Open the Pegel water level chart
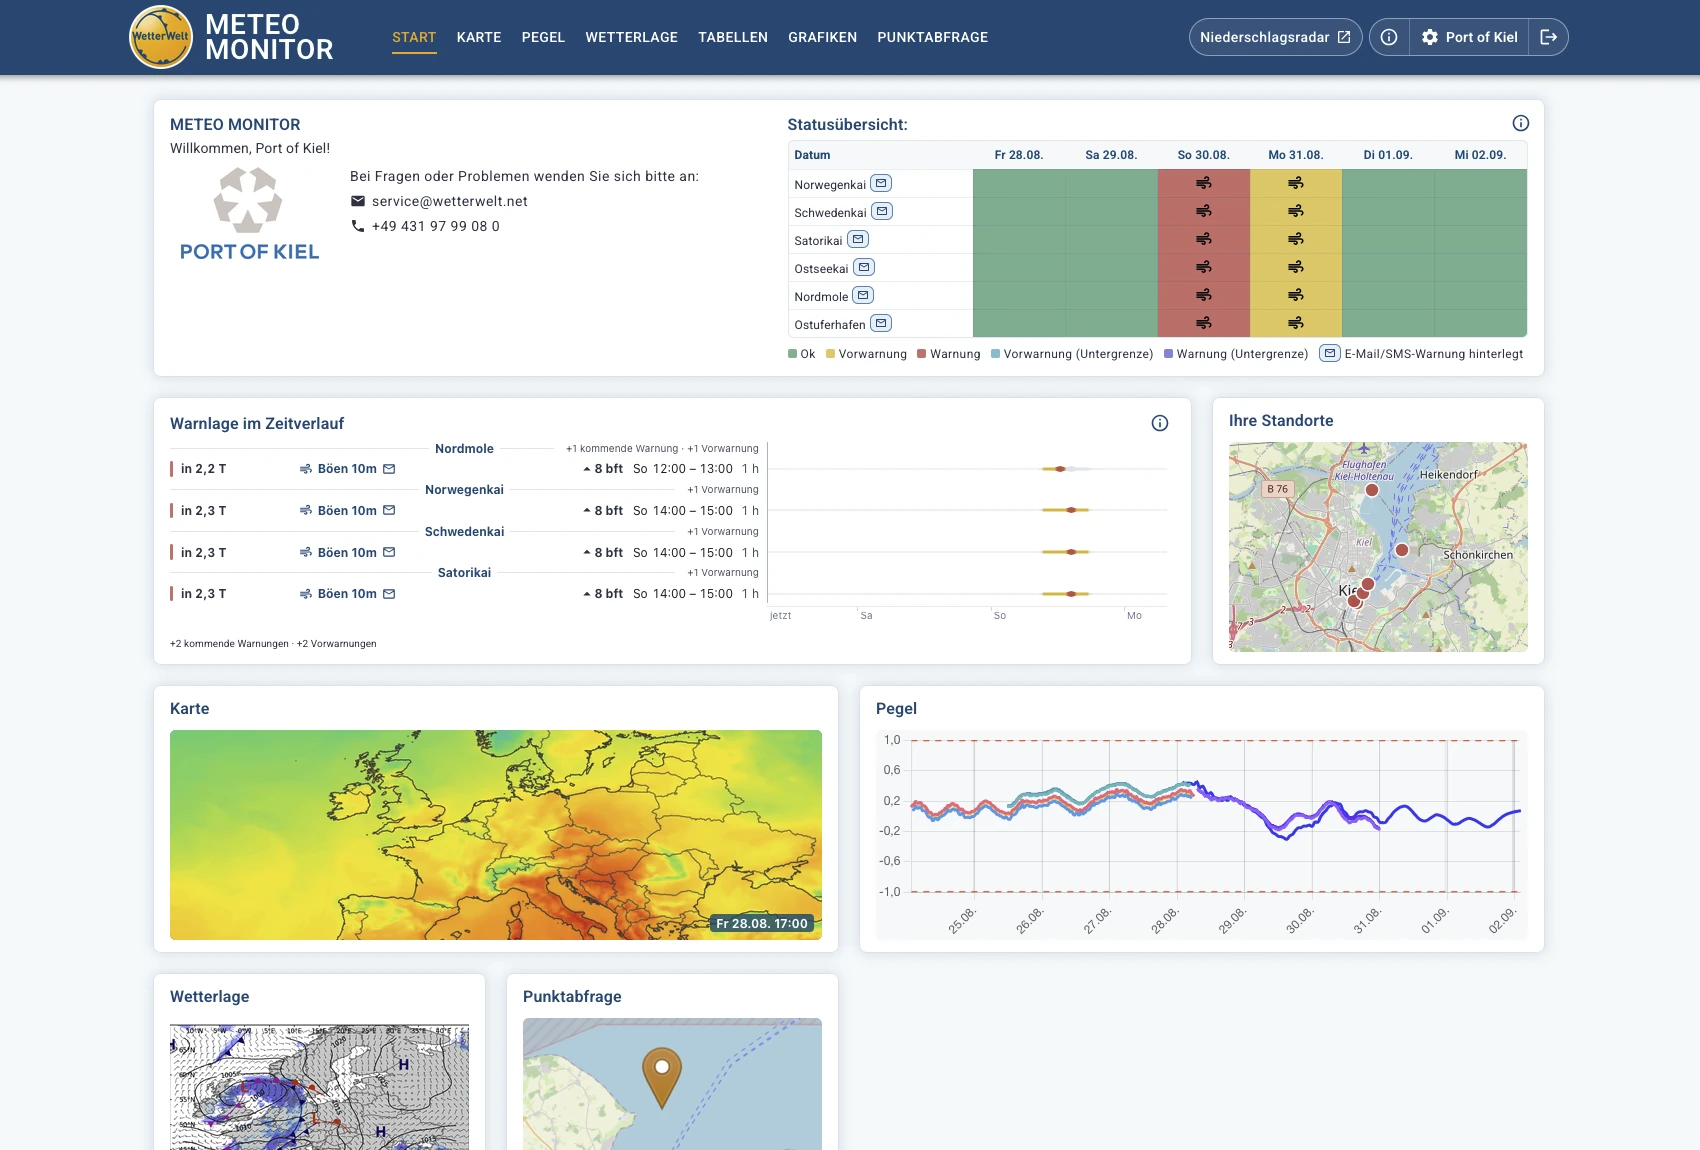1700x1150 pixels. 1202,835
